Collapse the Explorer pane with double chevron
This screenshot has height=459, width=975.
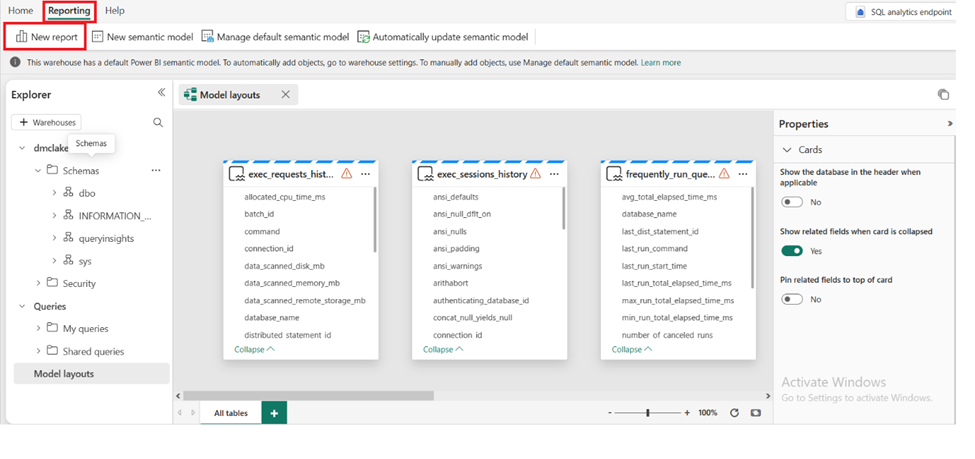[x=161, y=93]
